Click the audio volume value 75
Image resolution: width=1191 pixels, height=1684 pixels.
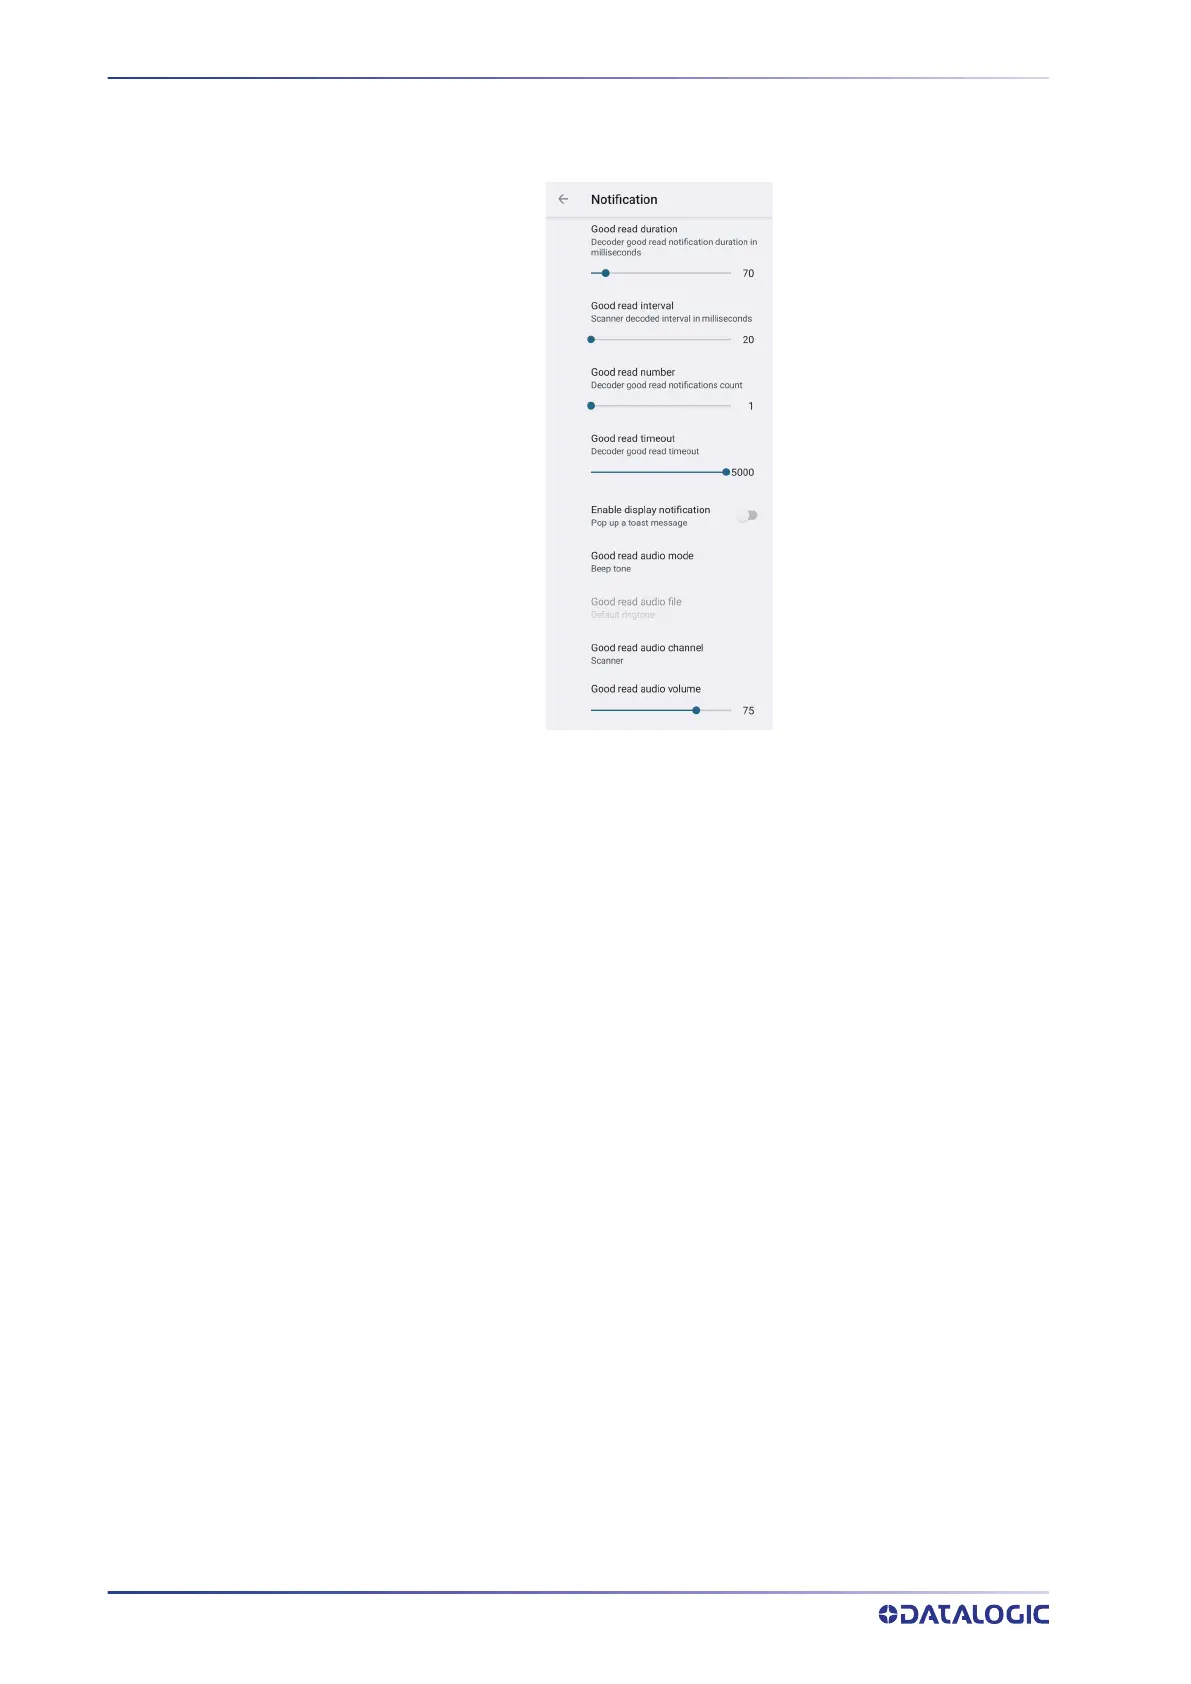[x=748, y=710]
